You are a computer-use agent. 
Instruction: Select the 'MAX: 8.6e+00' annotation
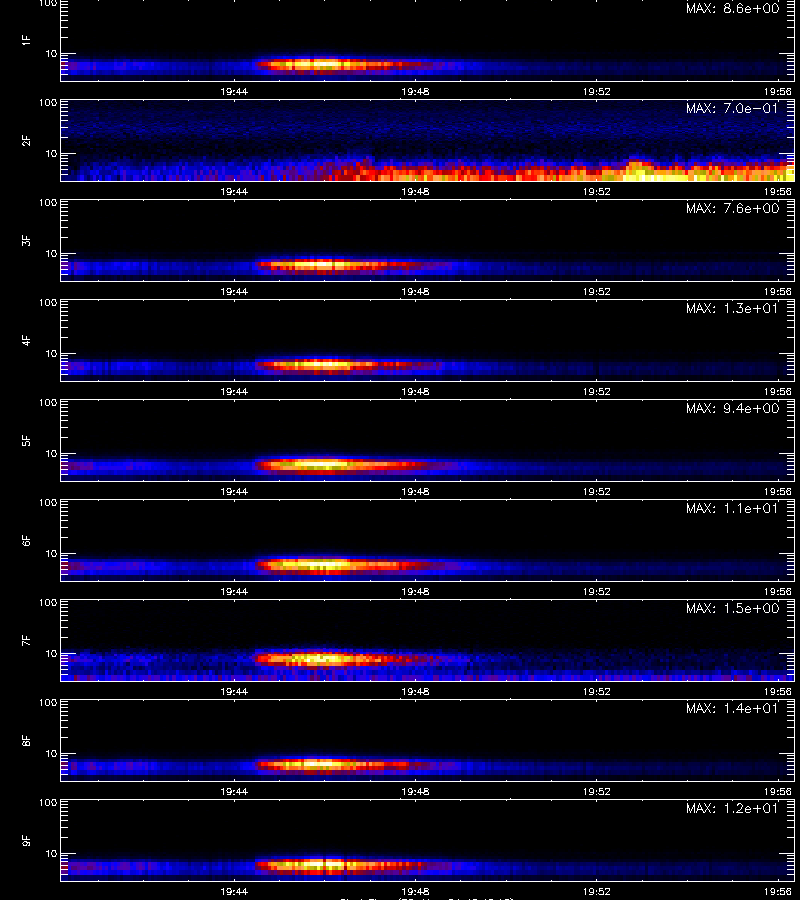click(732, 9)
